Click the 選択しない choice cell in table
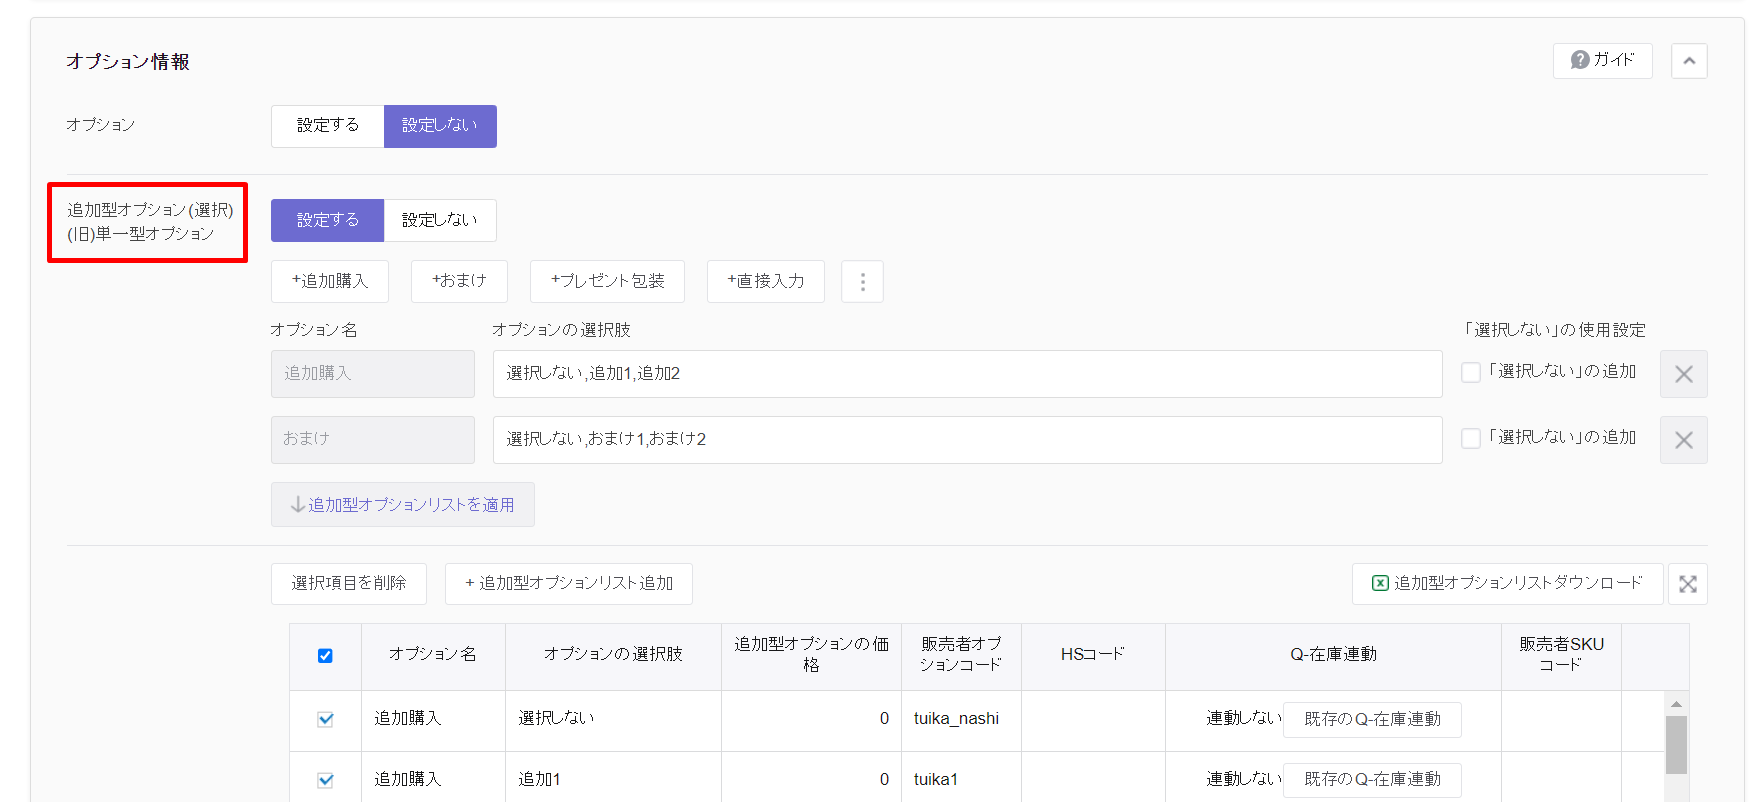 pyautogui.click(x=613, y=719)
